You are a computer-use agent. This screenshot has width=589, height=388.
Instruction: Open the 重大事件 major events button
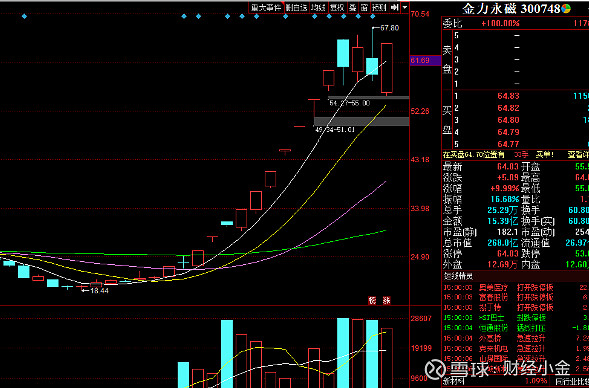[266, 8]
